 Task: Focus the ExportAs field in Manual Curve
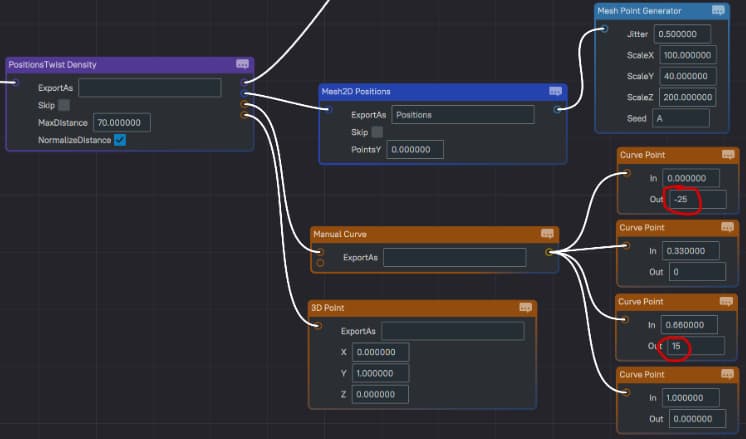click(454, 258)
